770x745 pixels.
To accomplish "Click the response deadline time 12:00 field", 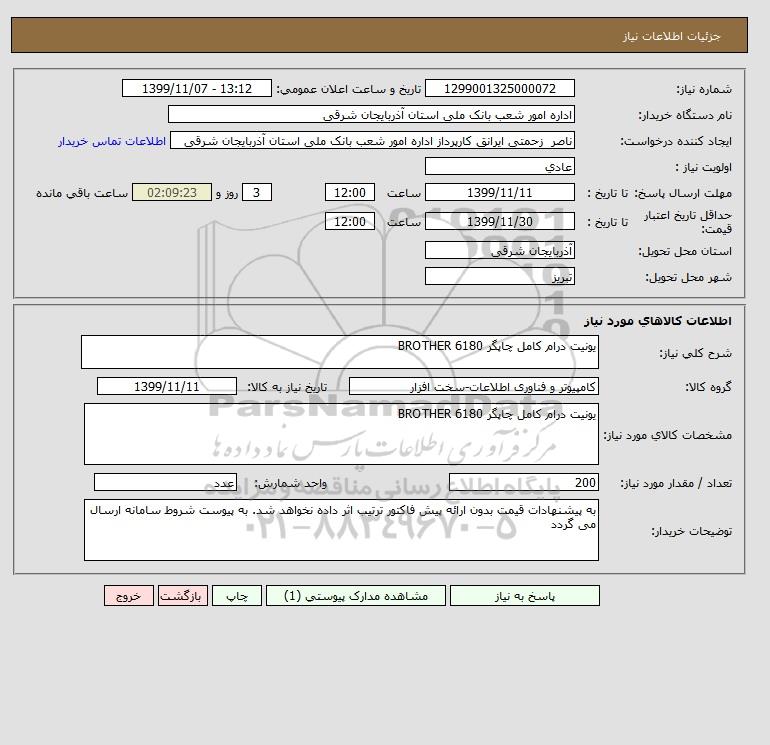I will [350, 193].
